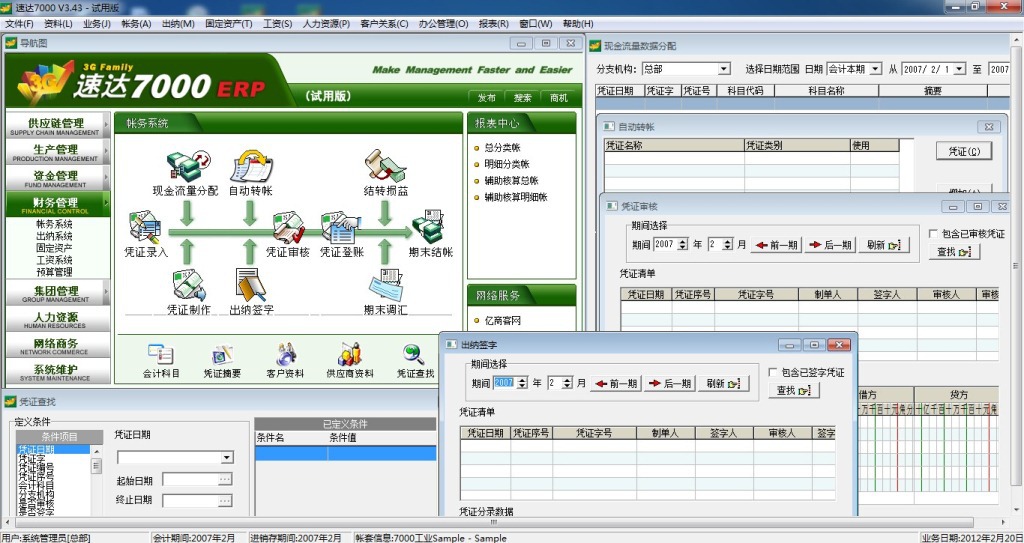Select 系统维护 sidebar module
This screenshot has width=1024, height=543.
(56, 372)
